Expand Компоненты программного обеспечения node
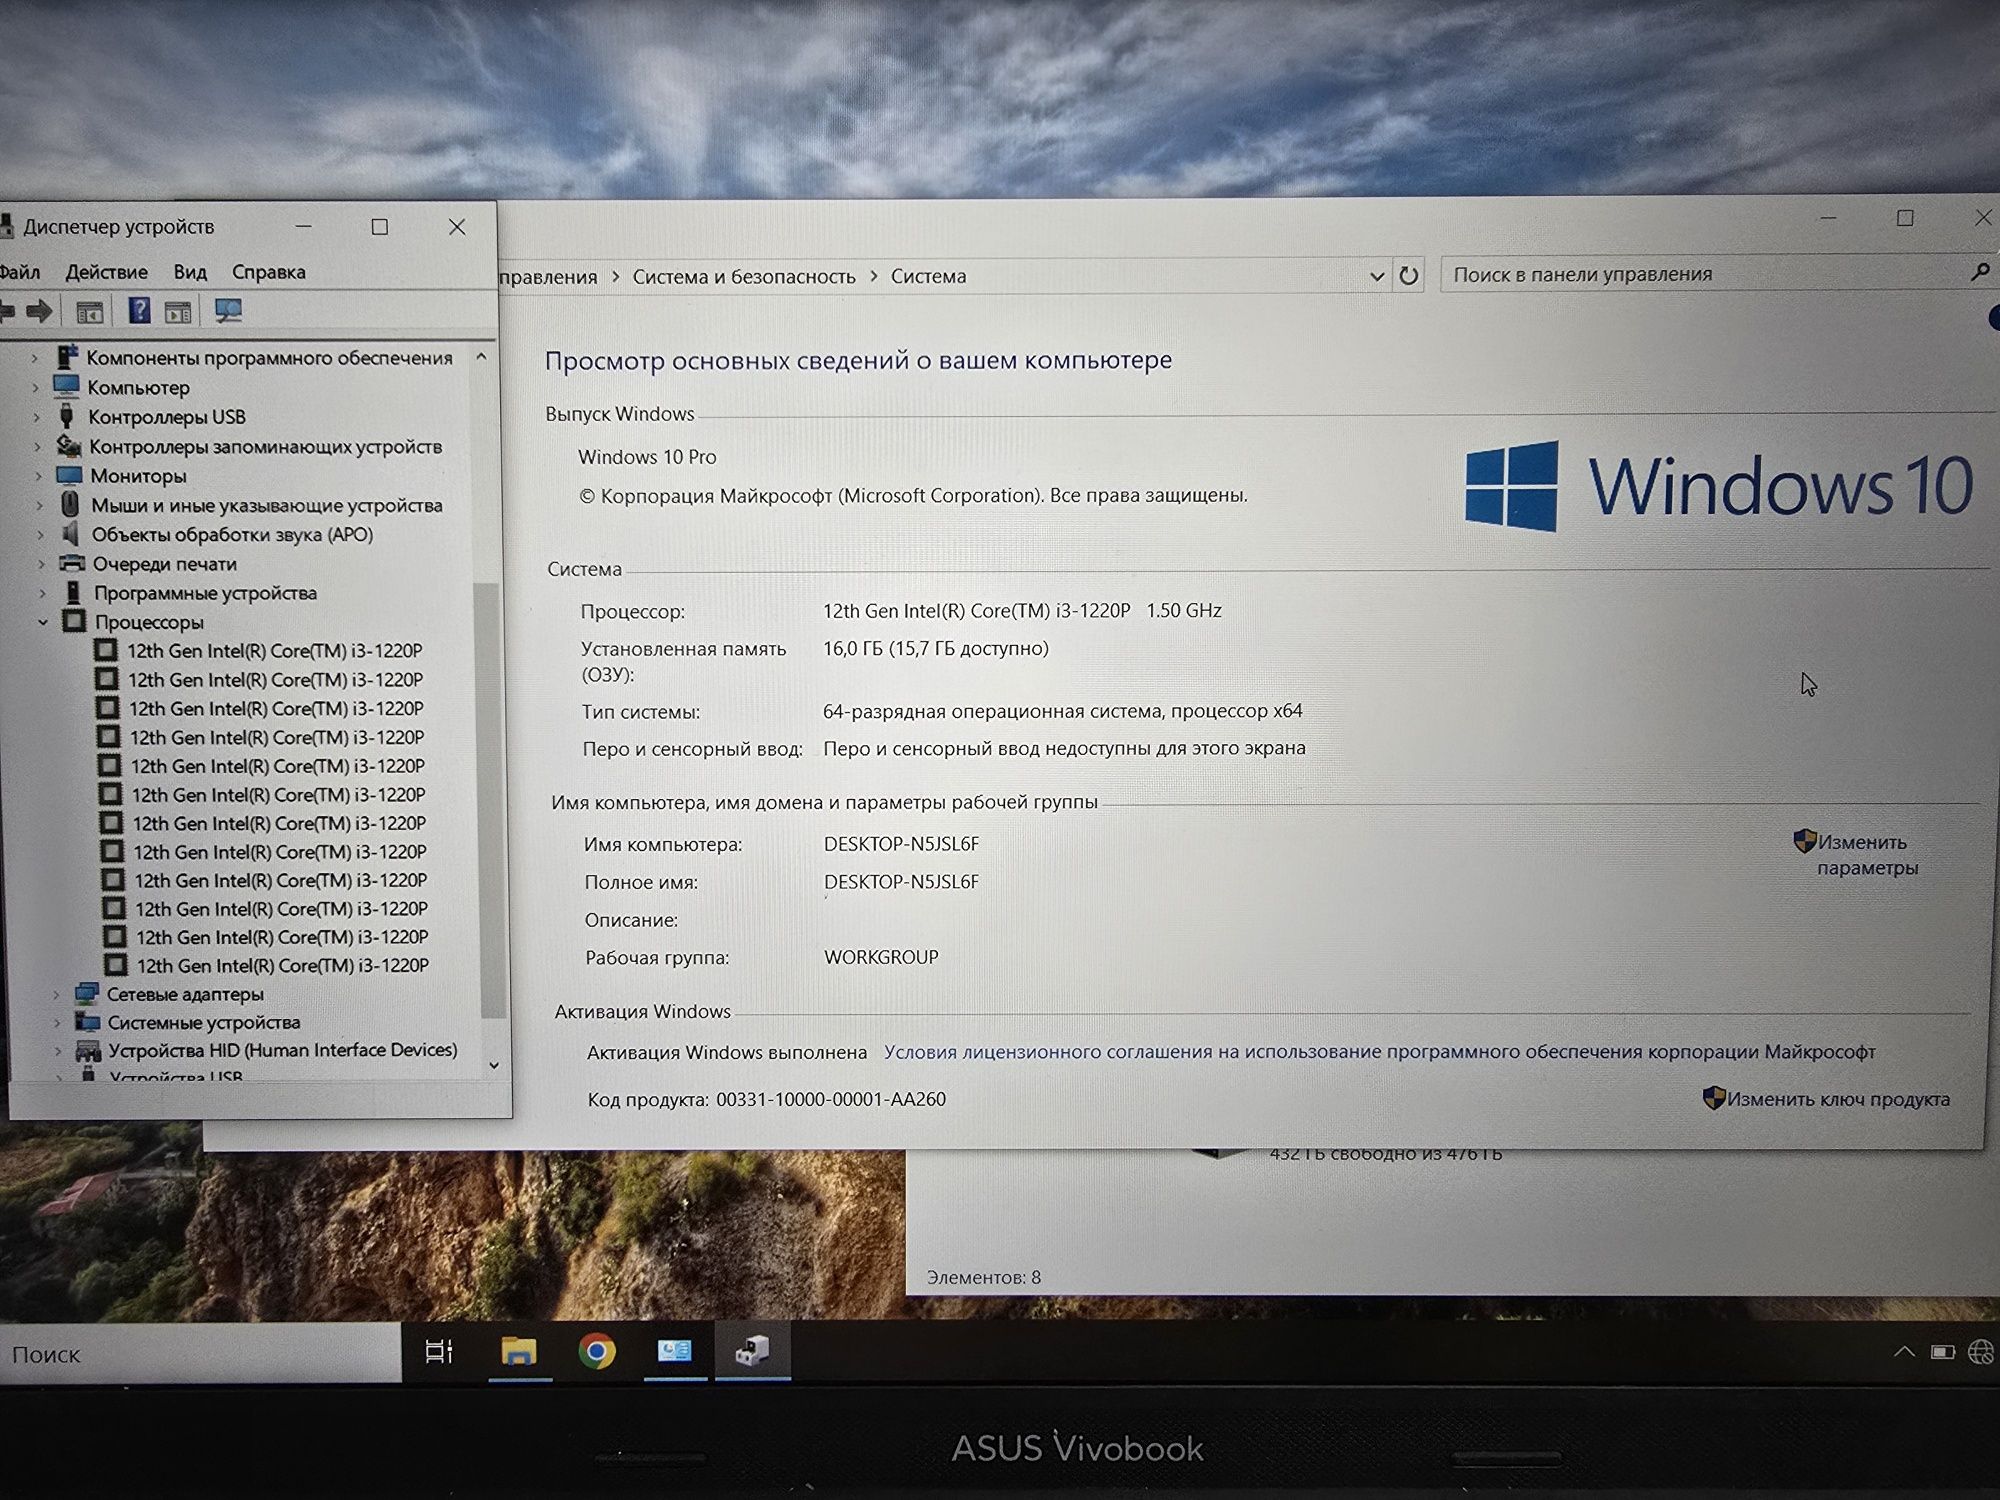The width and height of the screenshot is (2000, 1500). (x=34, y=357)
